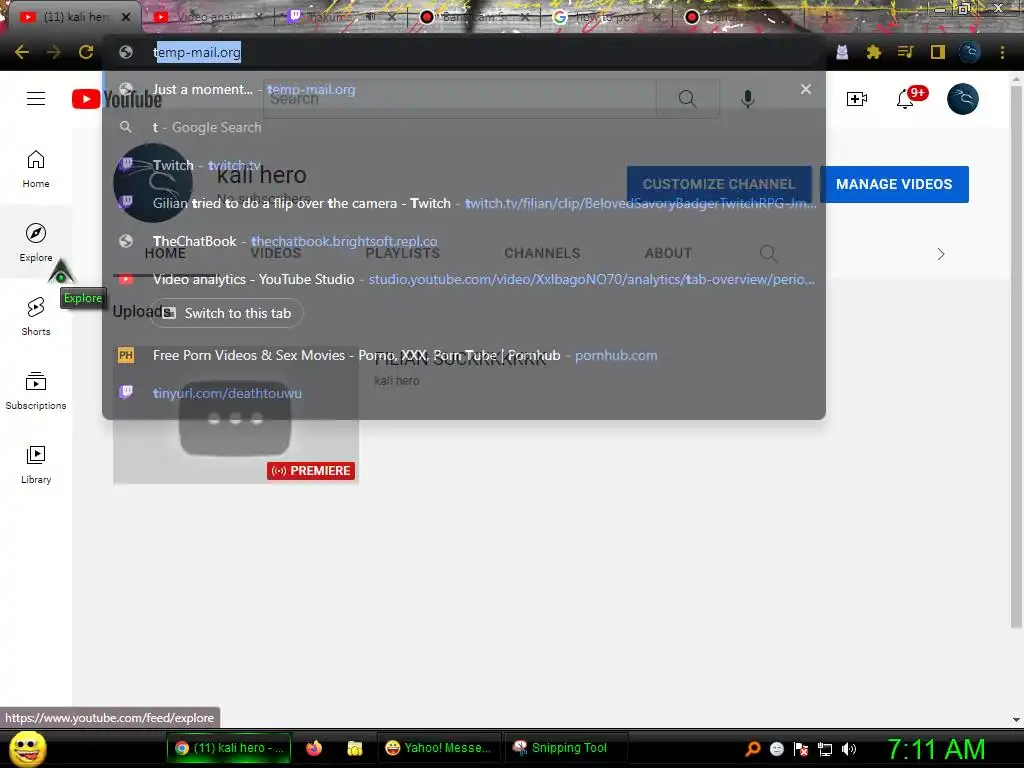
Task: Open the Extensions puzzle-piece menu
Action: coord(874,52)
